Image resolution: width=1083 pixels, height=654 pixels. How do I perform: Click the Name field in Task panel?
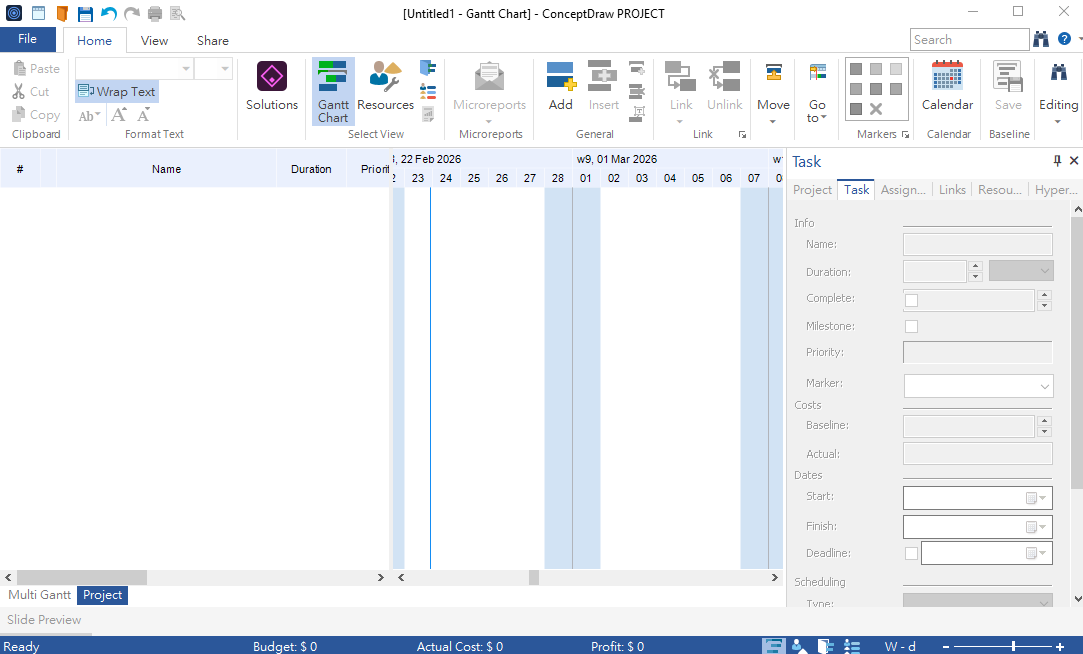point(977,244)
